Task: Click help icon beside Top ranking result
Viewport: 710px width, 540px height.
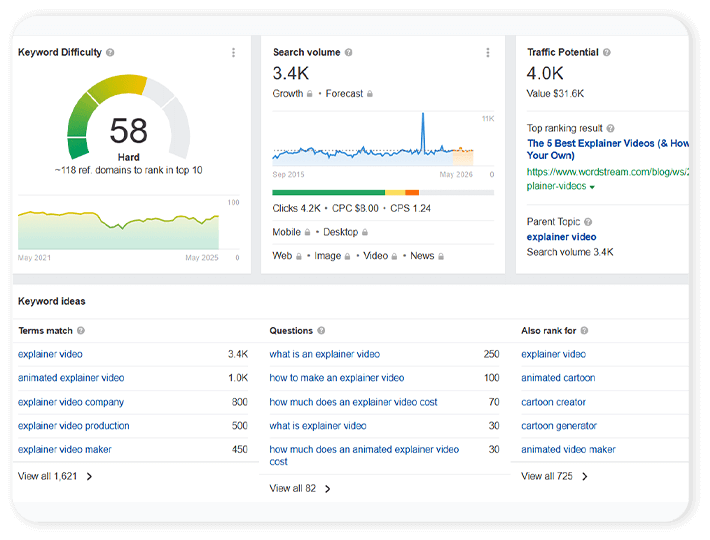Action: 610,129
